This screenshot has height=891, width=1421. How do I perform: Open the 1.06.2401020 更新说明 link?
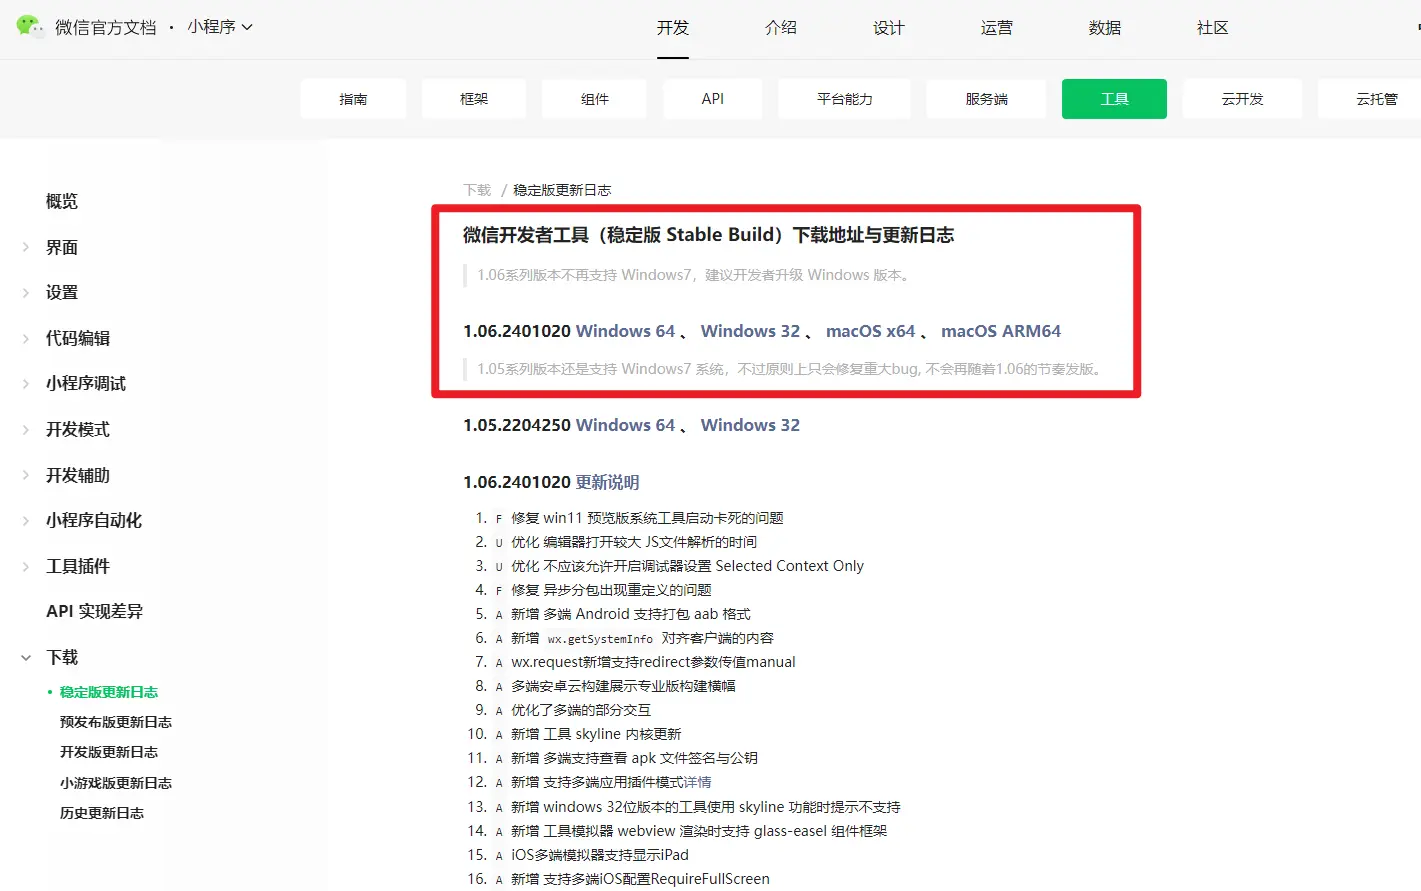pyautogui.click(x=607, y=482)
